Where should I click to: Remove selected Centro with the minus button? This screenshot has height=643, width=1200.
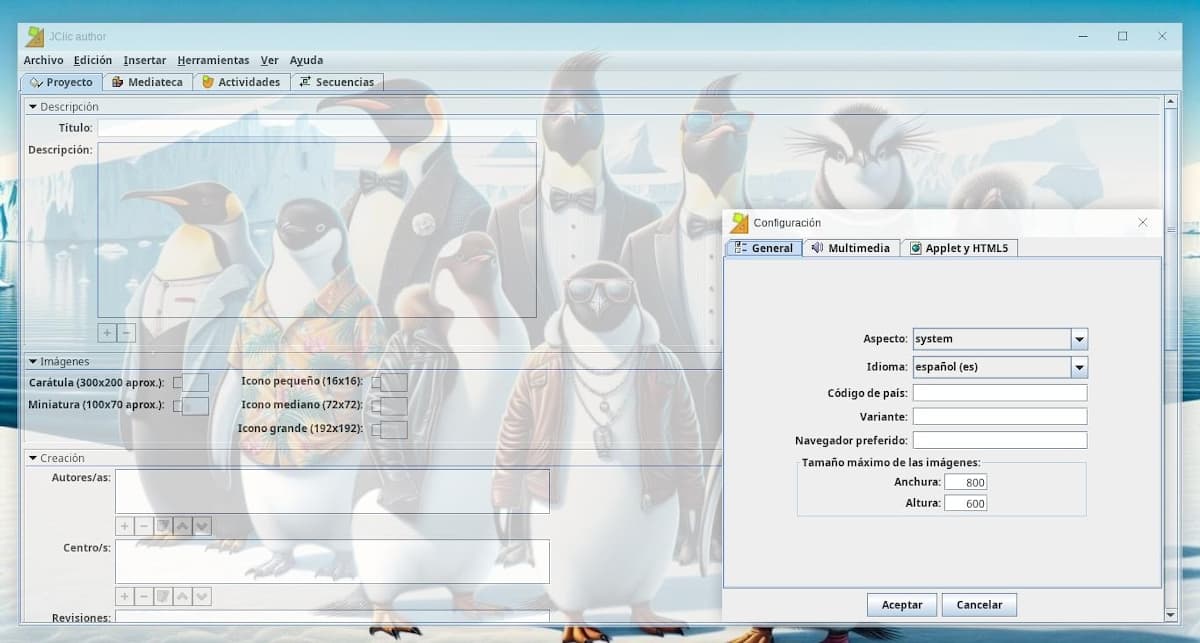click(x=144, y=596)
